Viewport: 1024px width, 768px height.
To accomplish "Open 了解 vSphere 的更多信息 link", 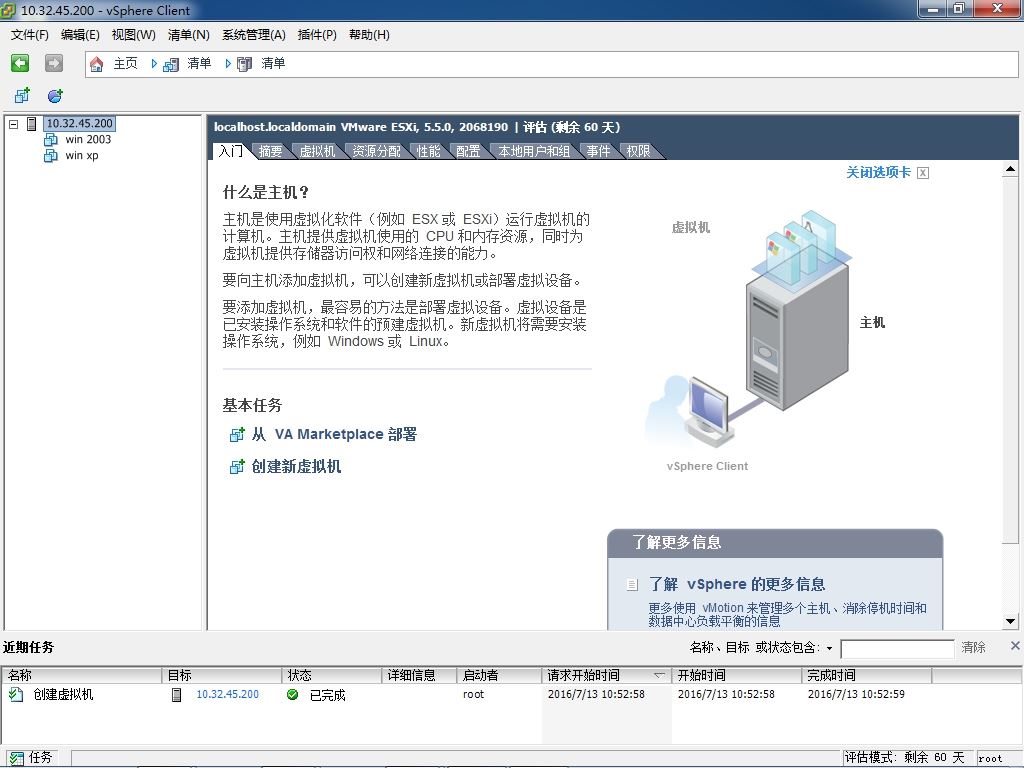I will click(x=737, y=584).
